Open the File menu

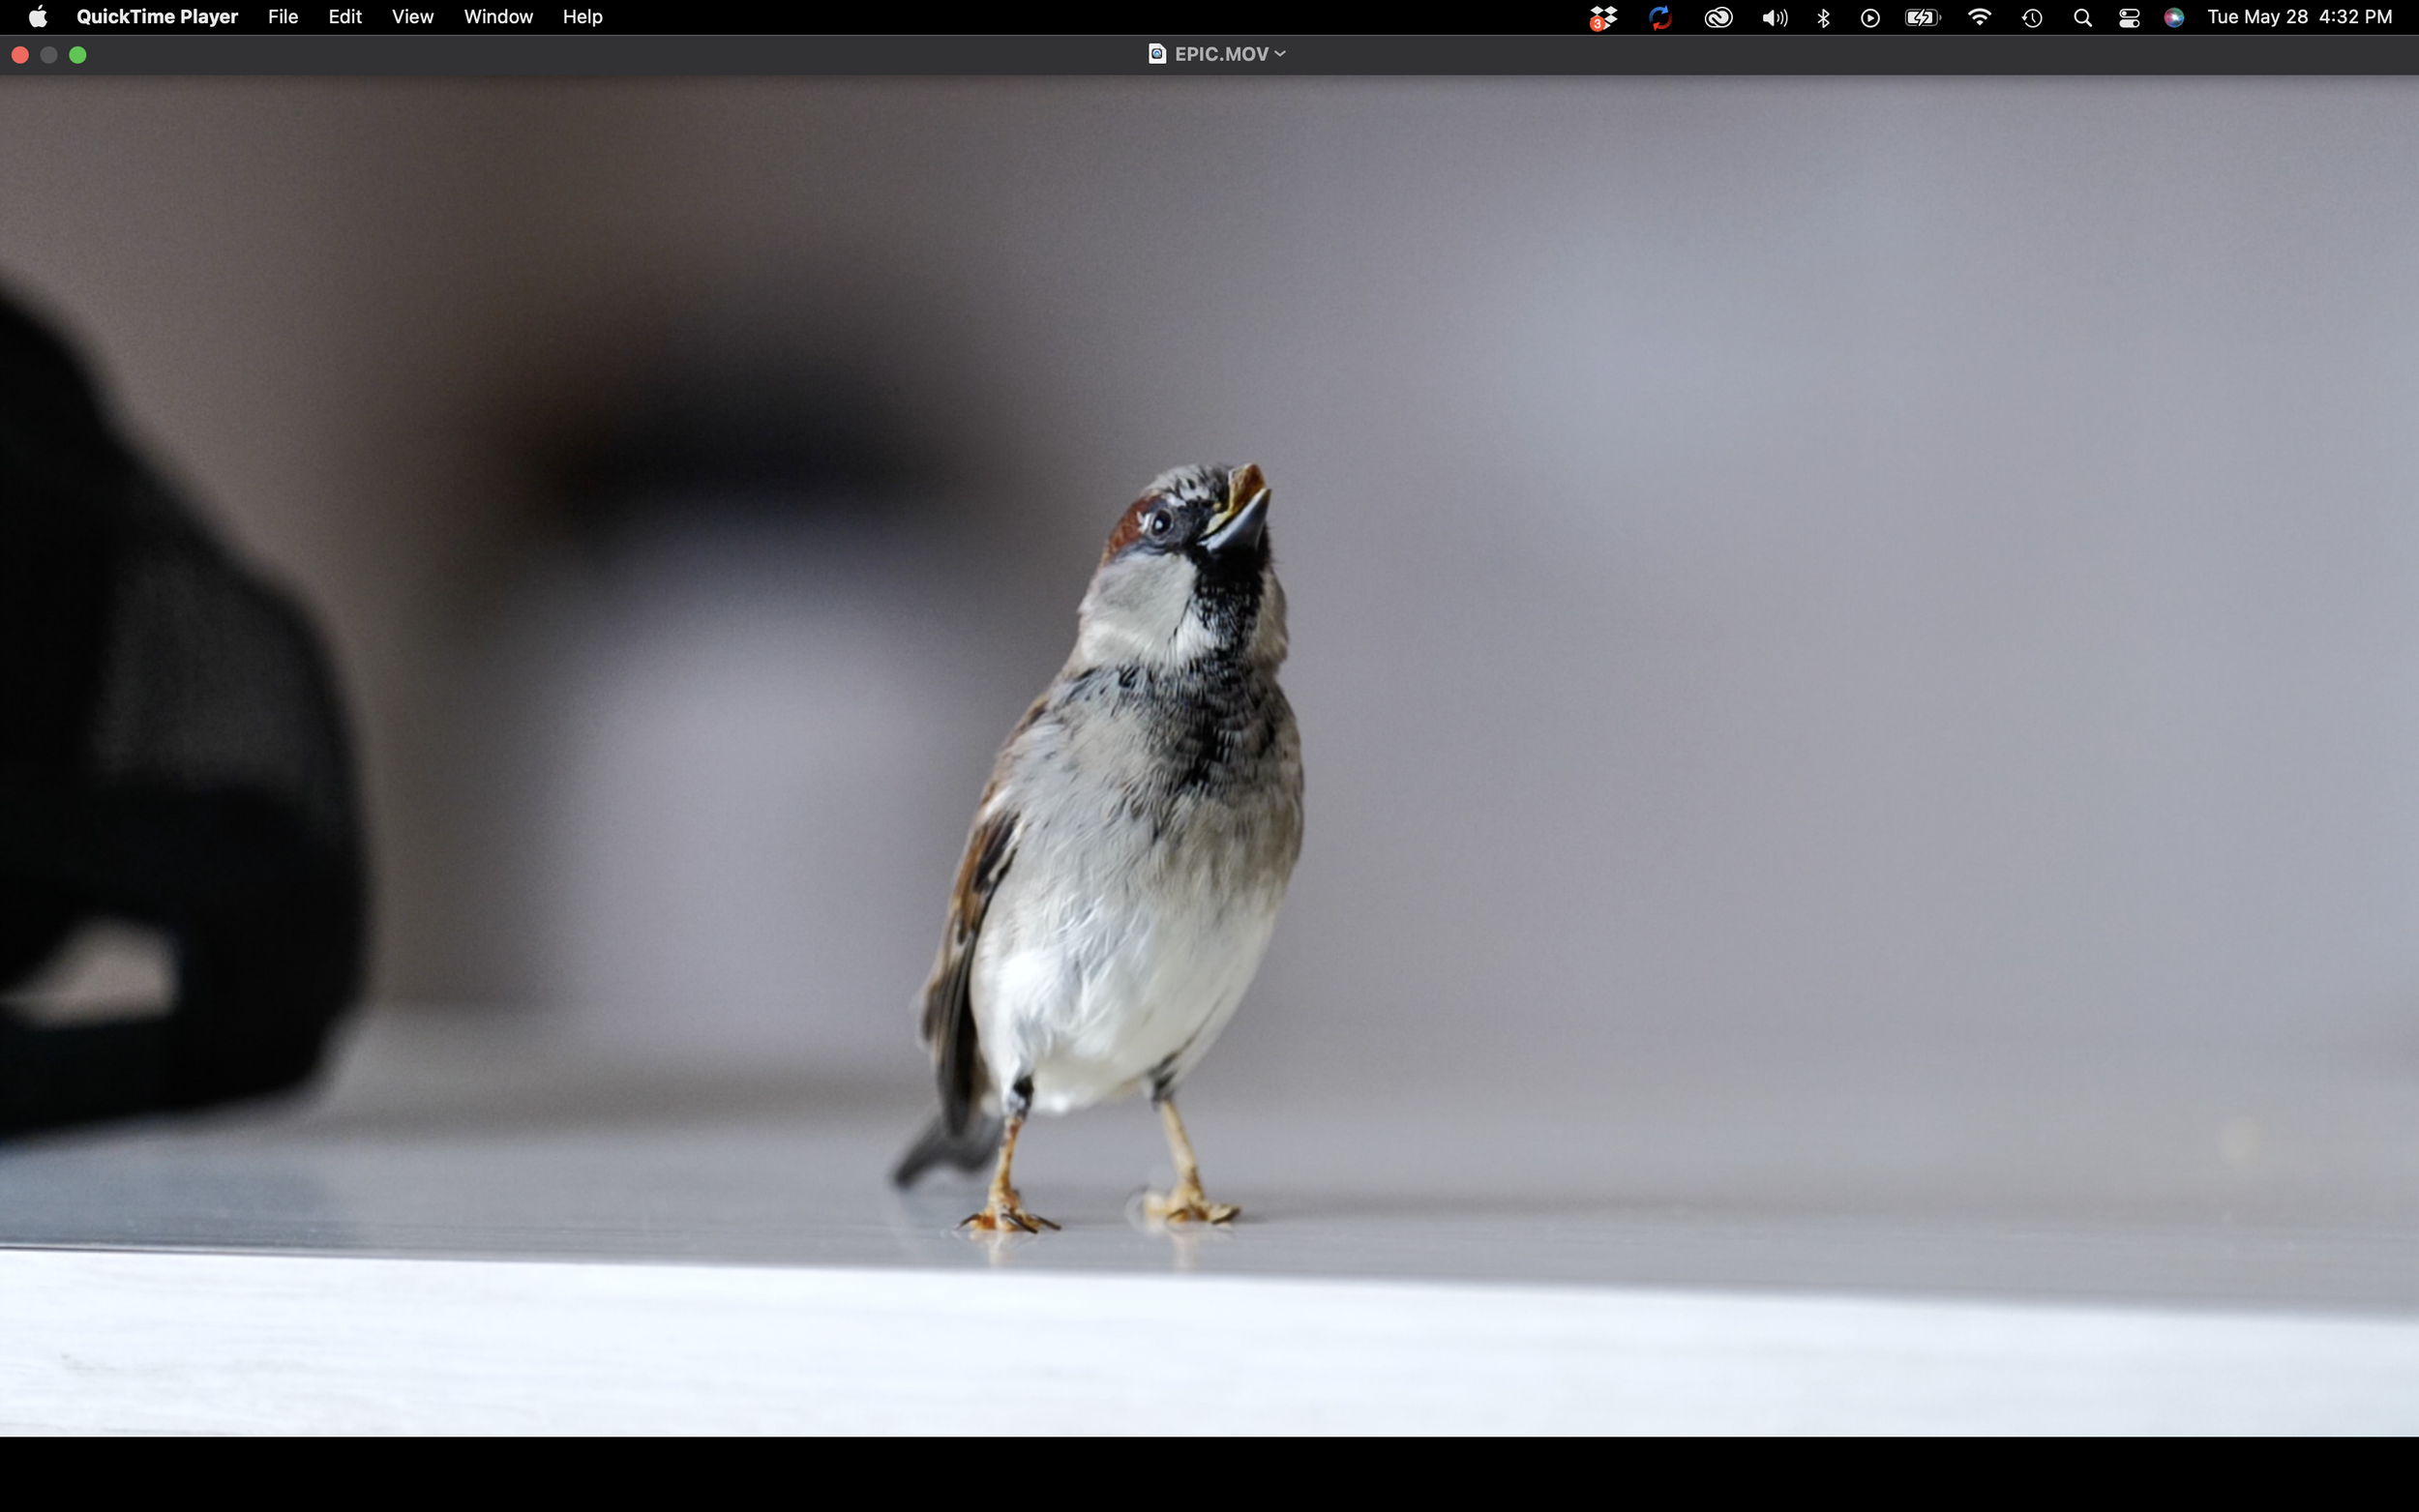pyautogui.click(x=283, y=17)
